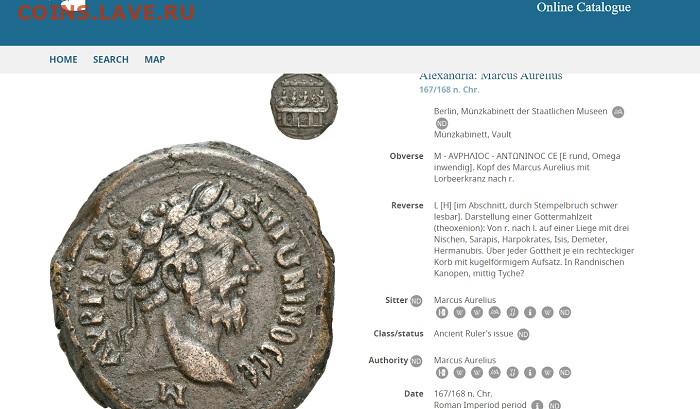
Task: Enlarge the large Marcus Aurelius obverse image
Action: [193, 276]
